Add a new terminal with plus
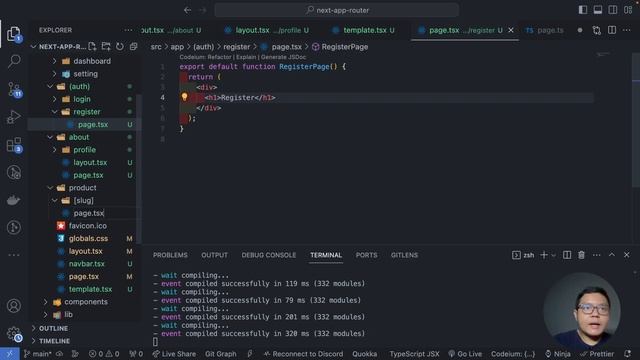Screen dimensions: 640x360 point(544,255)
